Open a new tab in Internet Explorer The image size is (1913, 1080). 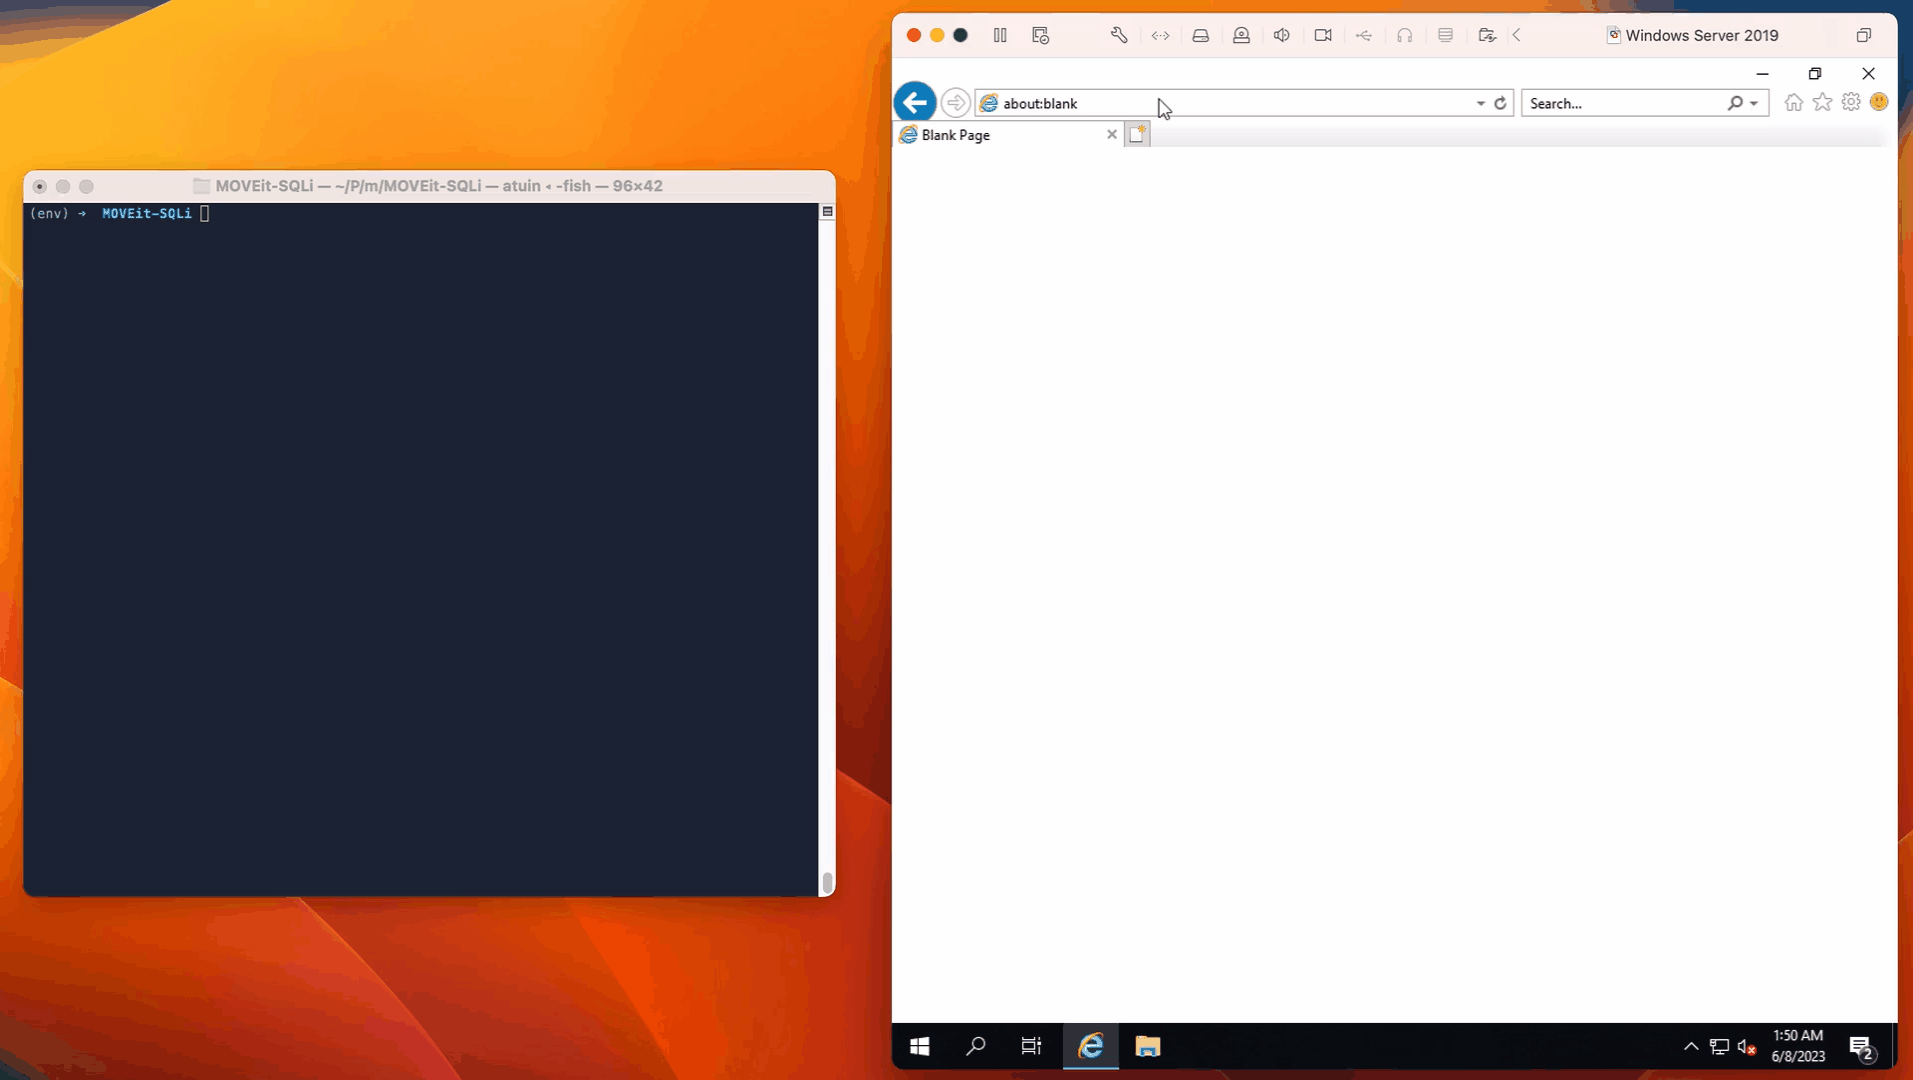pos(1137,134)
